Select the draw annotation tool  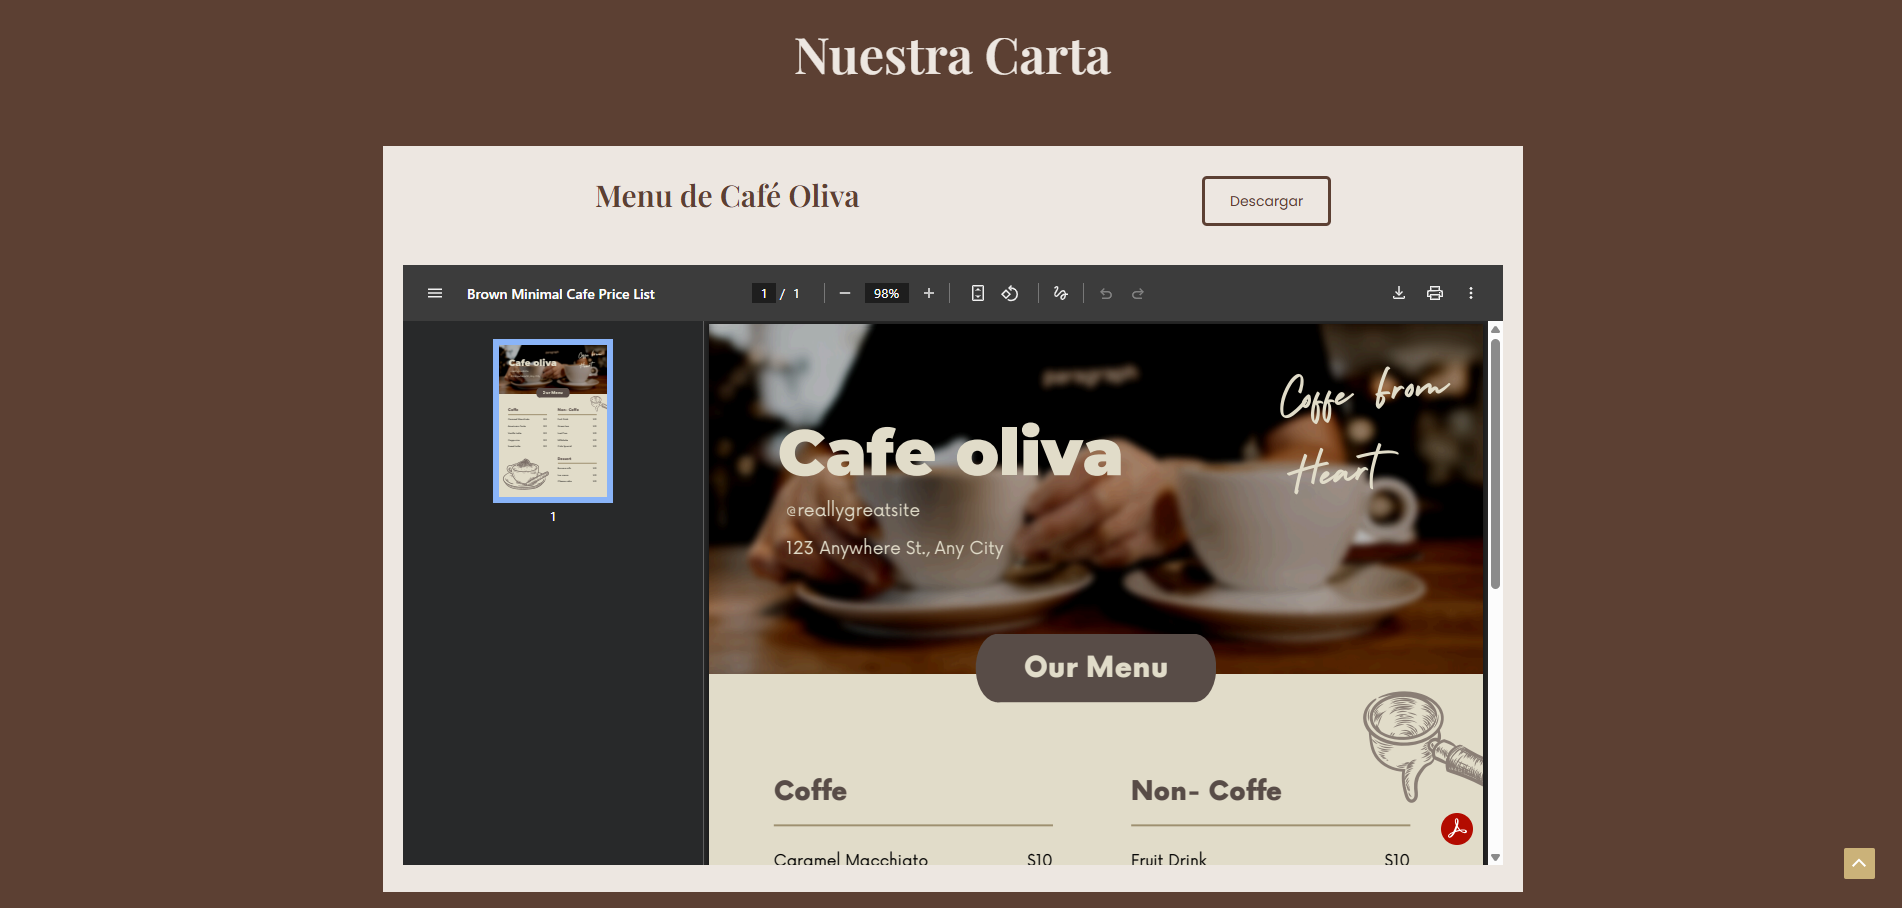click(x=1061, y=293)
